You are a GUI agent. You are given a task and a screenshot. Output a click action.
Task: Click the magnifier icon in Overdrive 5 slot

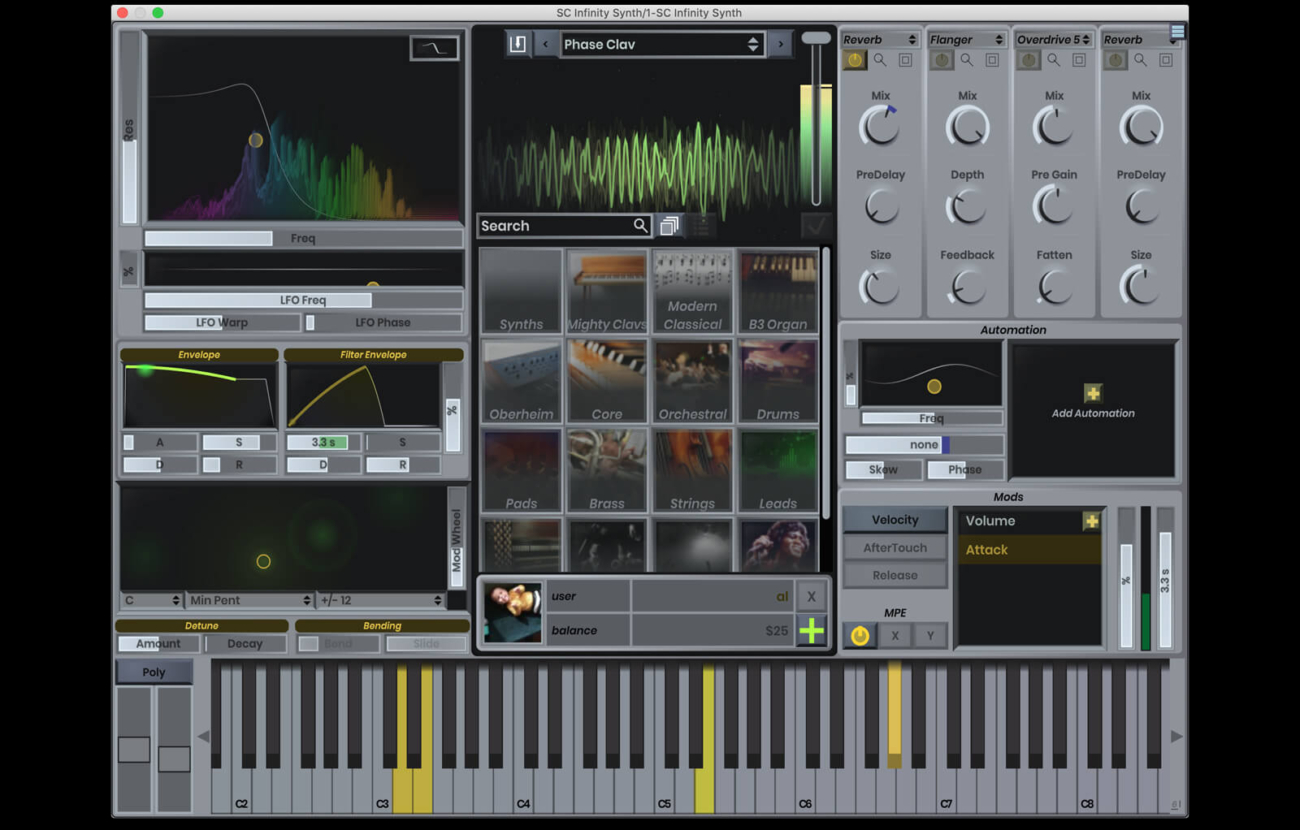point(1054,60)
